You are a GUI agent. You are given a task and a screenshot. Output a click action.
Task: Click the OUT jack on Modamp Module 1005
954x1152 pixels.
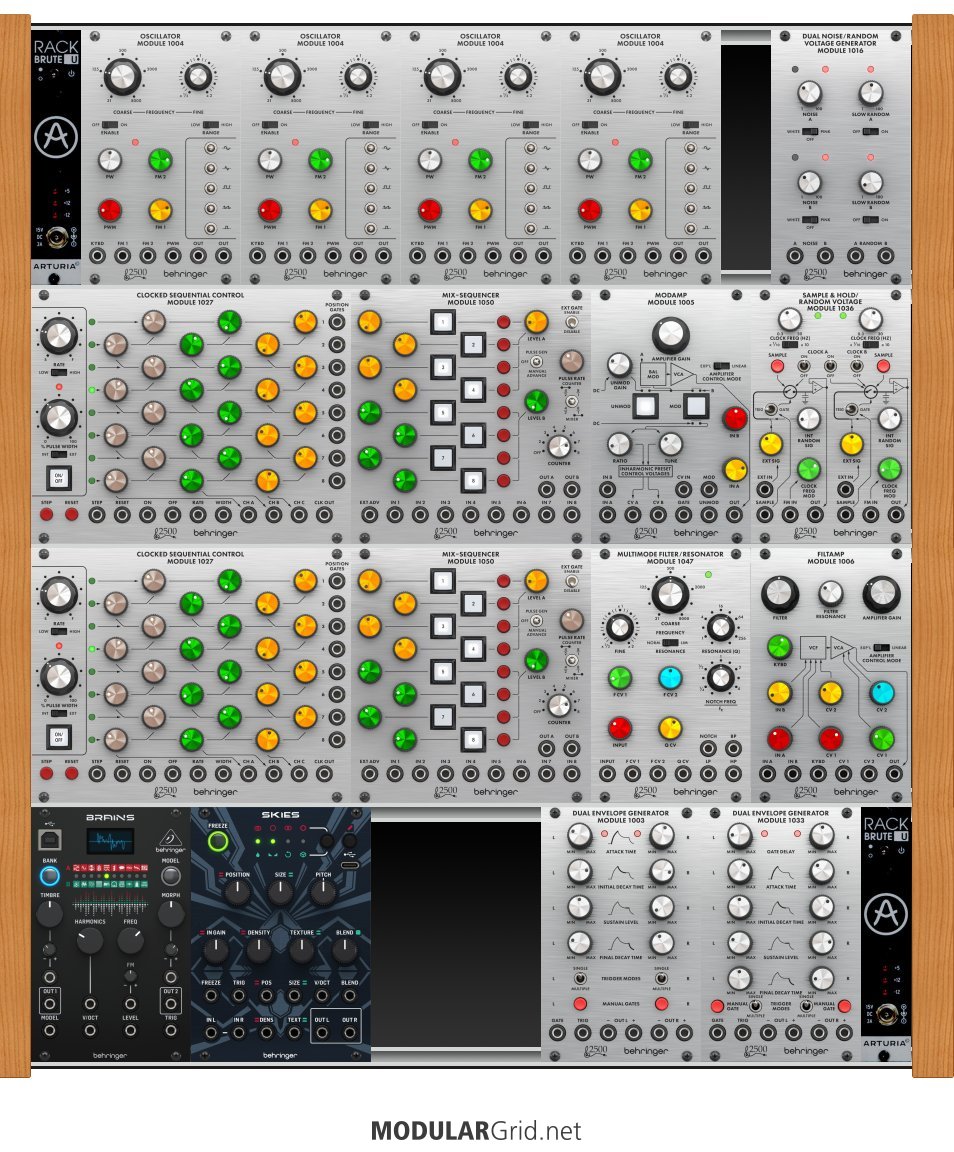[734, 514]
